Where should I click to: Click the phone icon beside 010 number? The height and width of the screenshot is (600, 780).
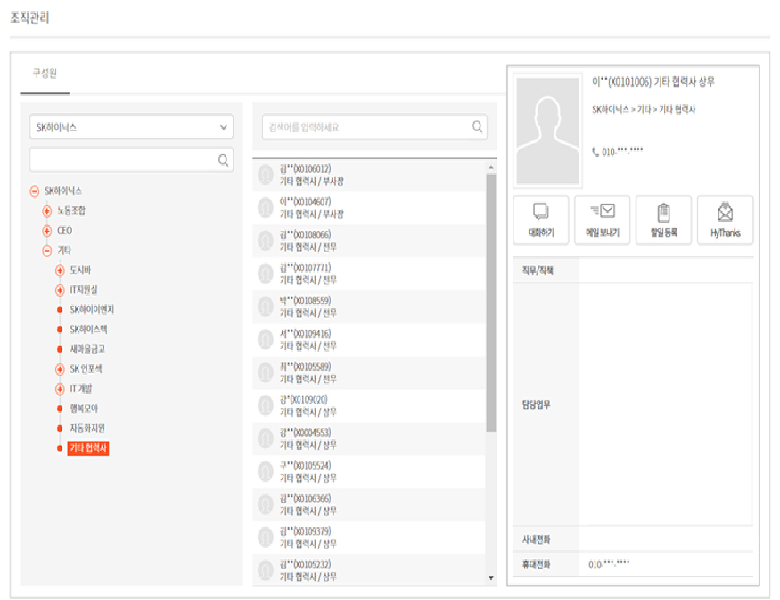point(595,152)
